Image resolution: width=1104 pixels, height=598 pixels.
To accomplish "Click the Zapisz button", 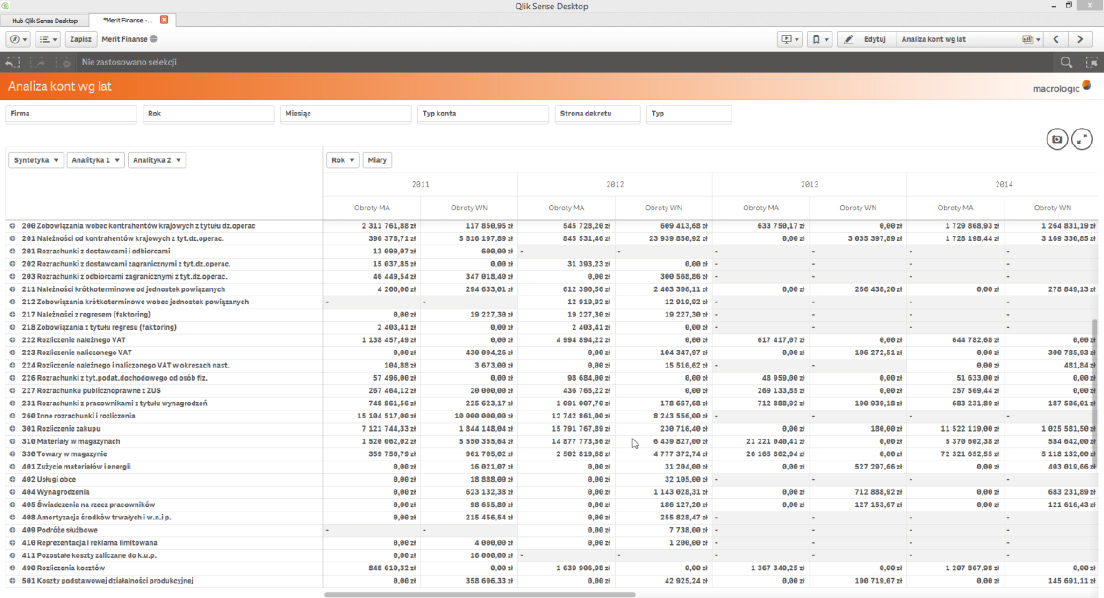I will pyautogui.click(x=81, y=39).
